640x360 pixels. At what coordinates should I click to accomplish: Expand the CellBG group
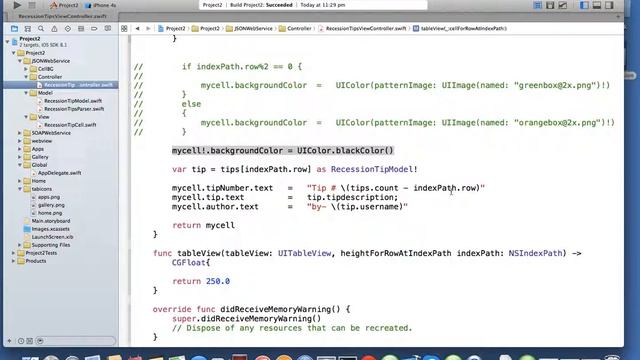pyautogui.click(x=26, y=69)
